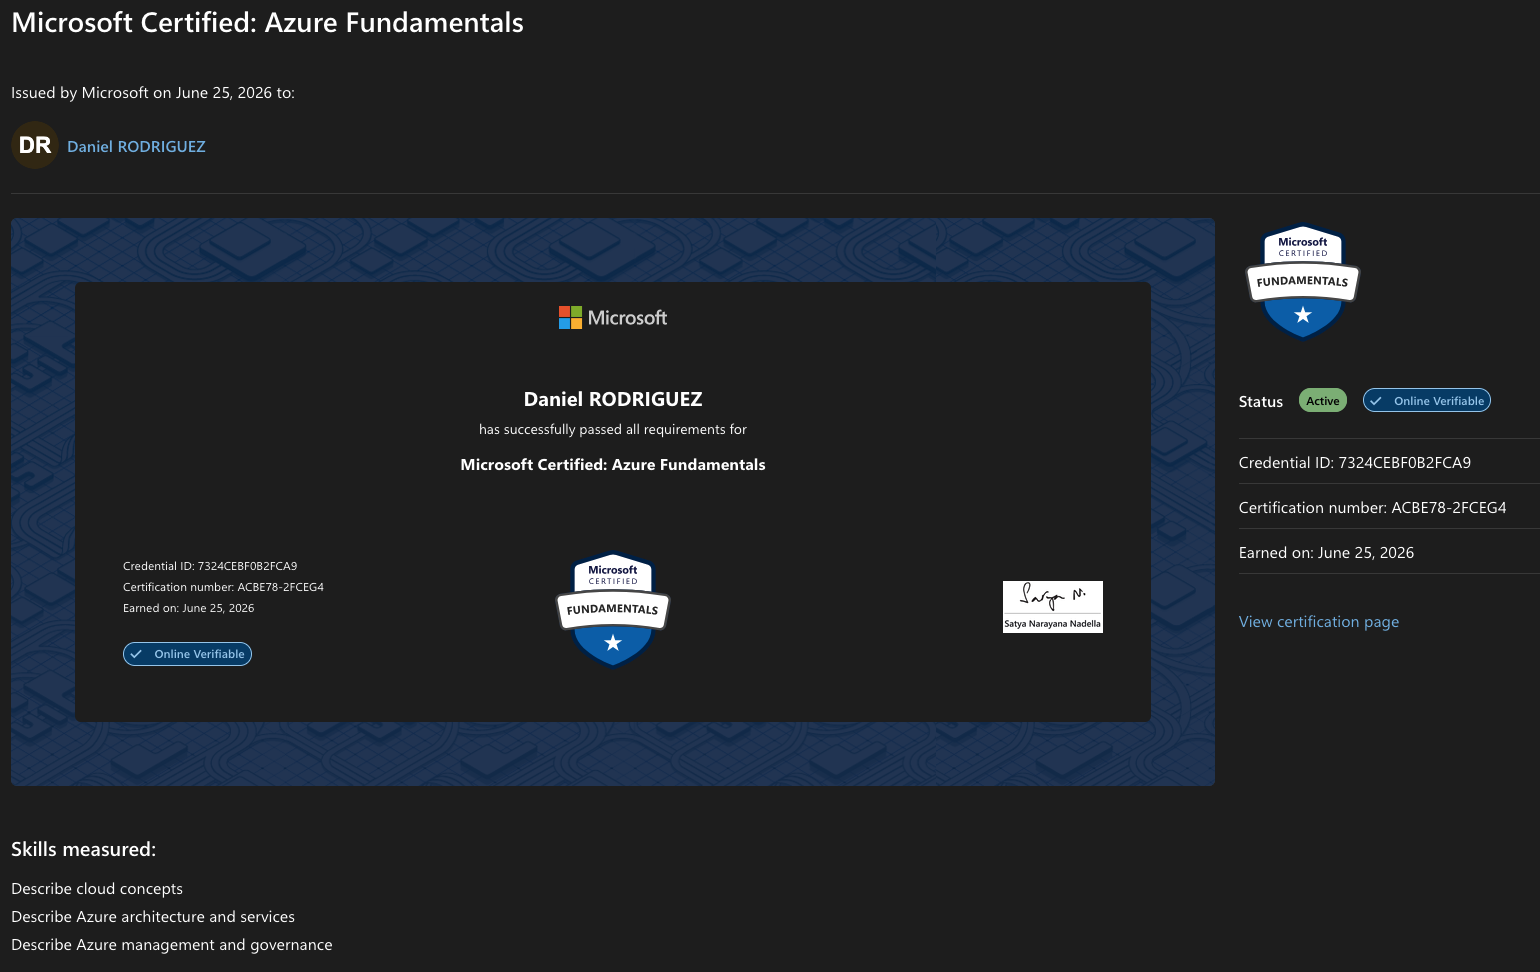Click the page title Azure Fundamentals heading
This screenshot has height=972, width=1540.
pyautogui.click(x=267, y=23)
